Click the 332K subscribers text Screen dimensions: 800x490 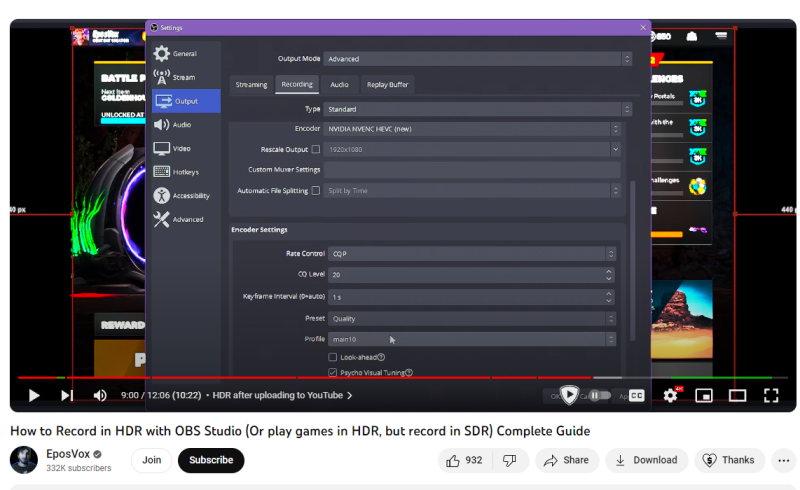(79, 468)
